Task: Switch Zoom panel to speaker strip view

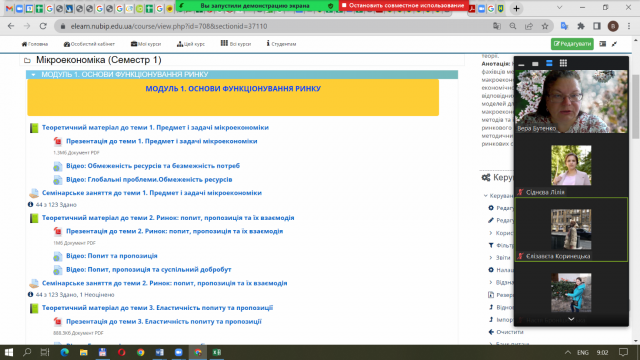Action: [549, 63]
